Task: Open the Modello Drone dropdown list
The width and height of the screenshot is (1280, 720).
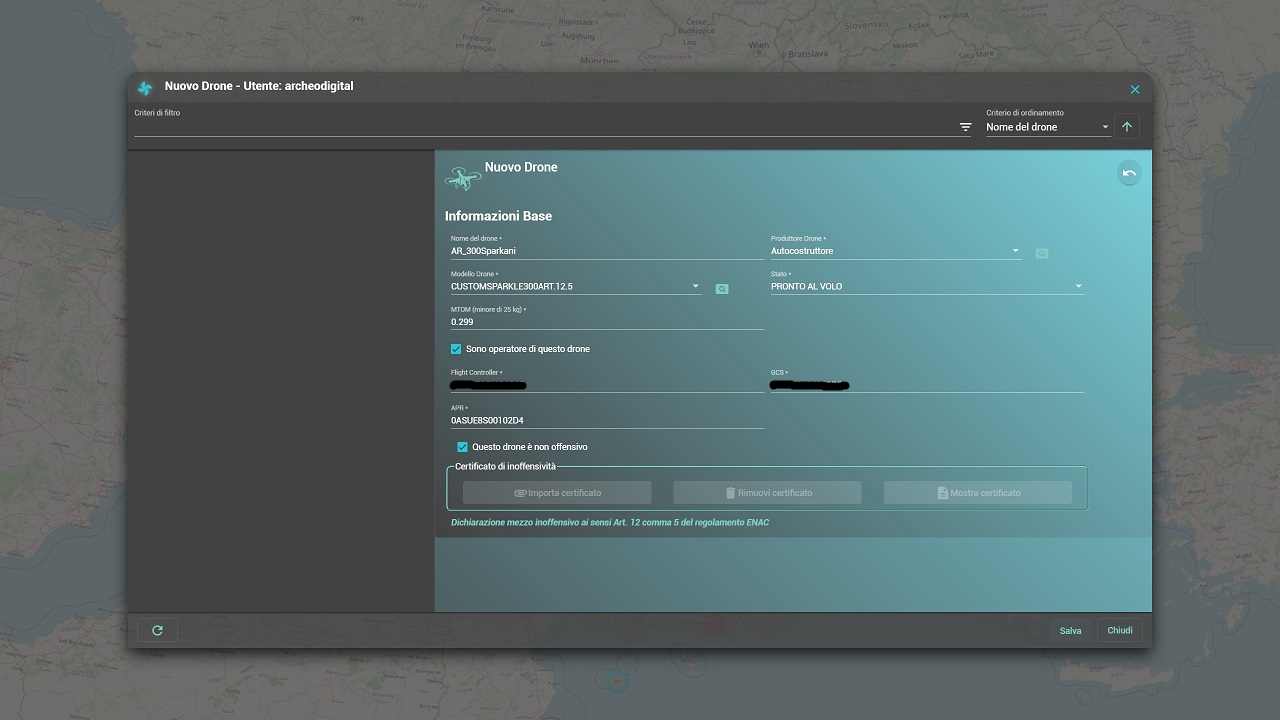Action: click(576, 286)
